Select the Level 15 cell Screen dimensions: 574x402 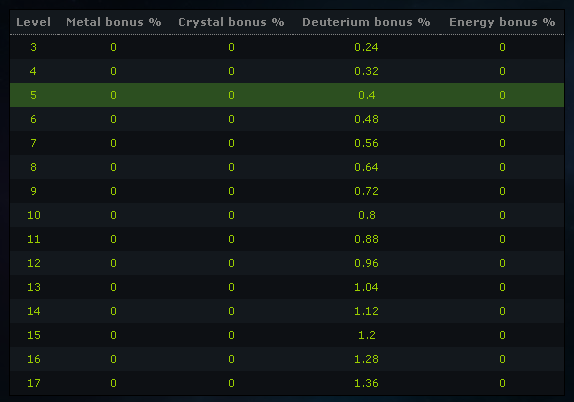point(34,335)
